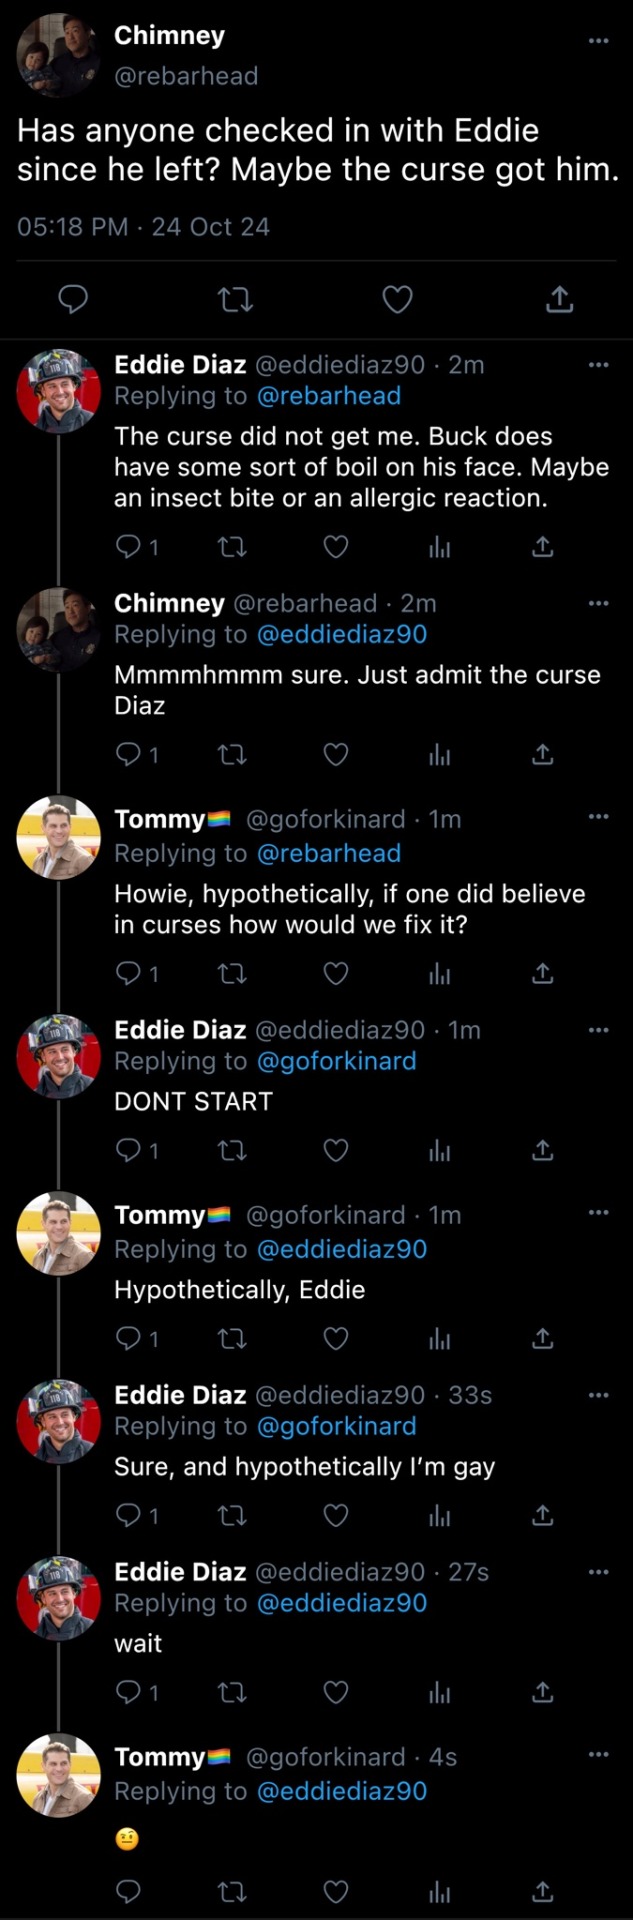
Task: Open @rebarhead link in Eddie's first reply
Action: (329, 396)
